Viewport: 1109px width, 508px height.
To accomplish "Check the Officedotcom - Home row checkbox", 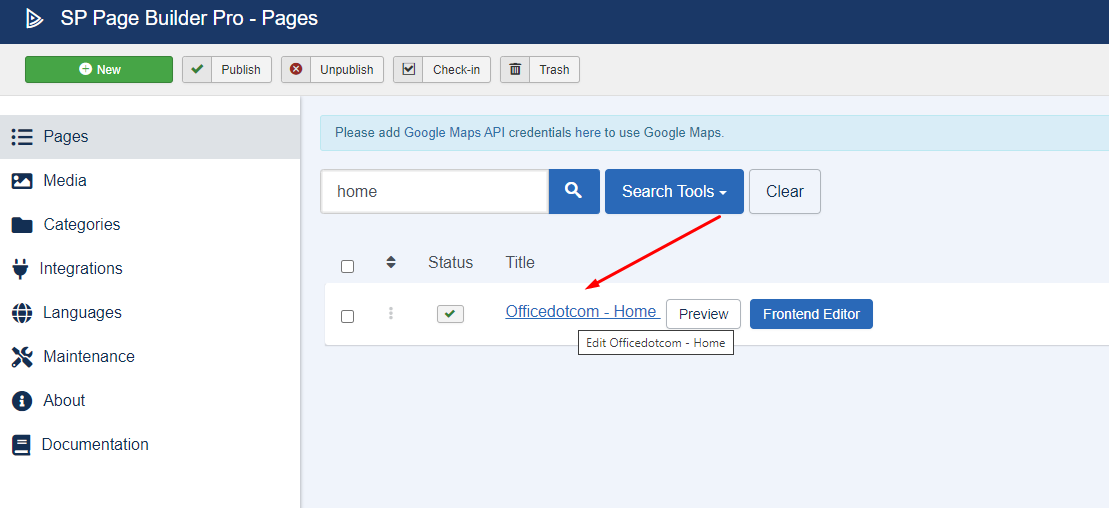I will pos(347,316).
